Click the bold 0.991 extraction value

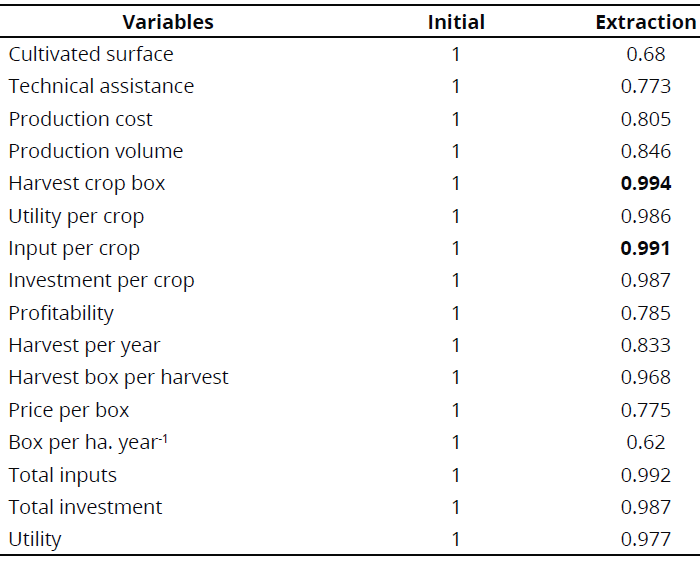(x=646, y=248)
